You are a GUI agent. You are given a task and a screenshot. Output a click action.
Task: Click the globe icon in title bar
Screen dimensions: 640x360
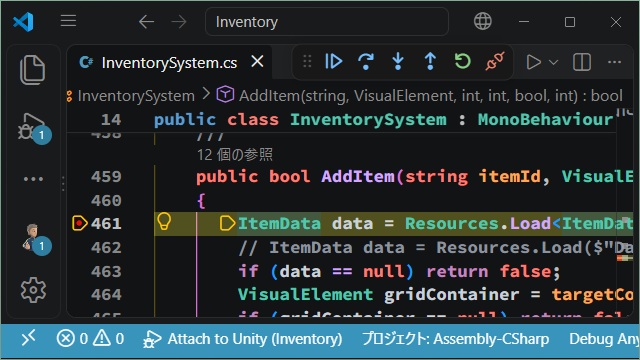(482, 21)
